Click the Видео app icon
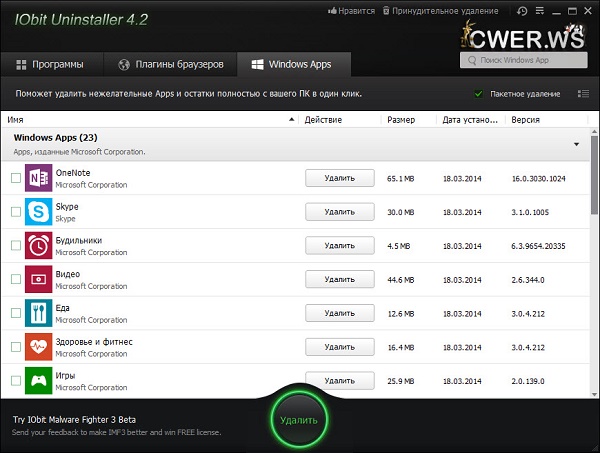600x453 pixels. click(39, 279)
